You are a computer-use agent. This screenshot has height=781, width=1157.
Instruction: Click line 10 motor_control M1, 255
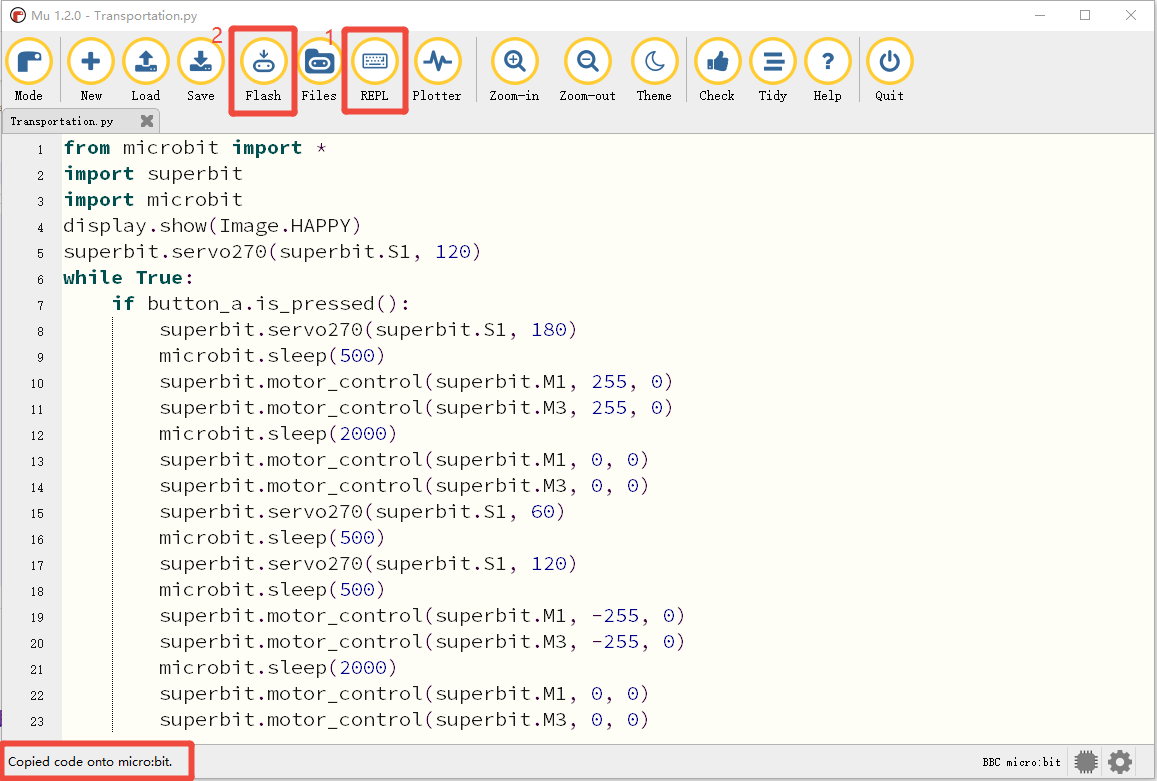(x=416, y=382)
